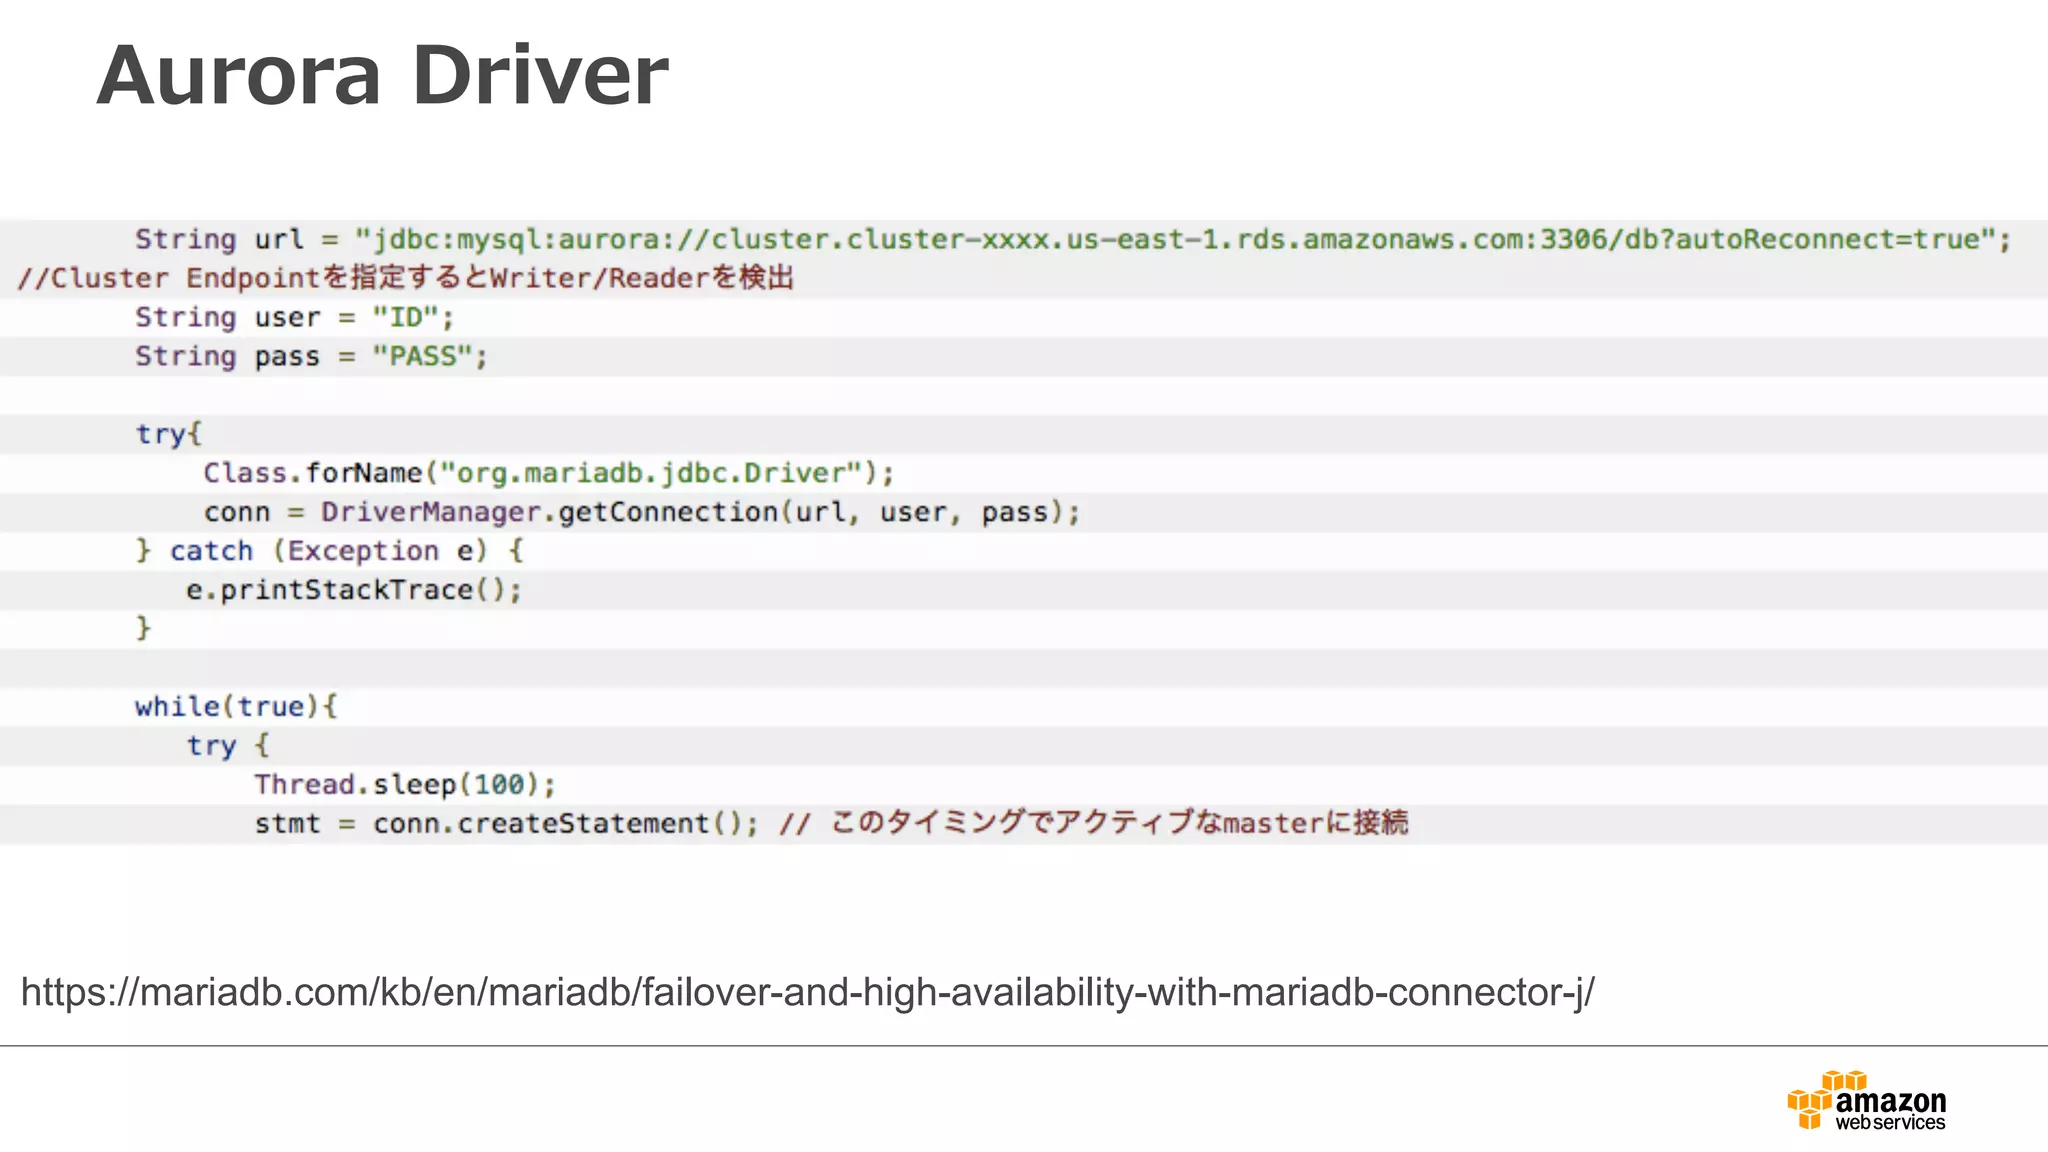Click the Class.forName mariadb driver line
The image size is (2048, 1152).
tap(548, 473)
